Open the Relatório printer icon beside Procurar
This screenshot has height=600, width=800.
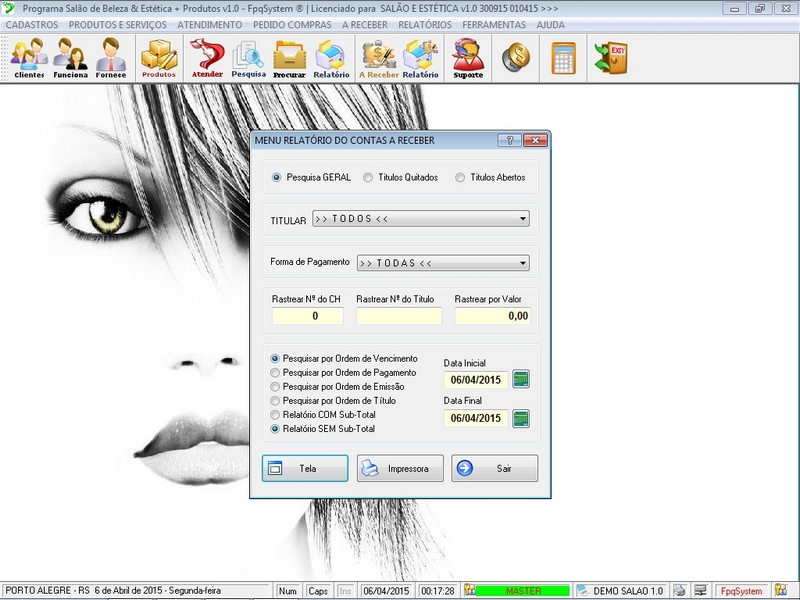(x=331, y=58)
